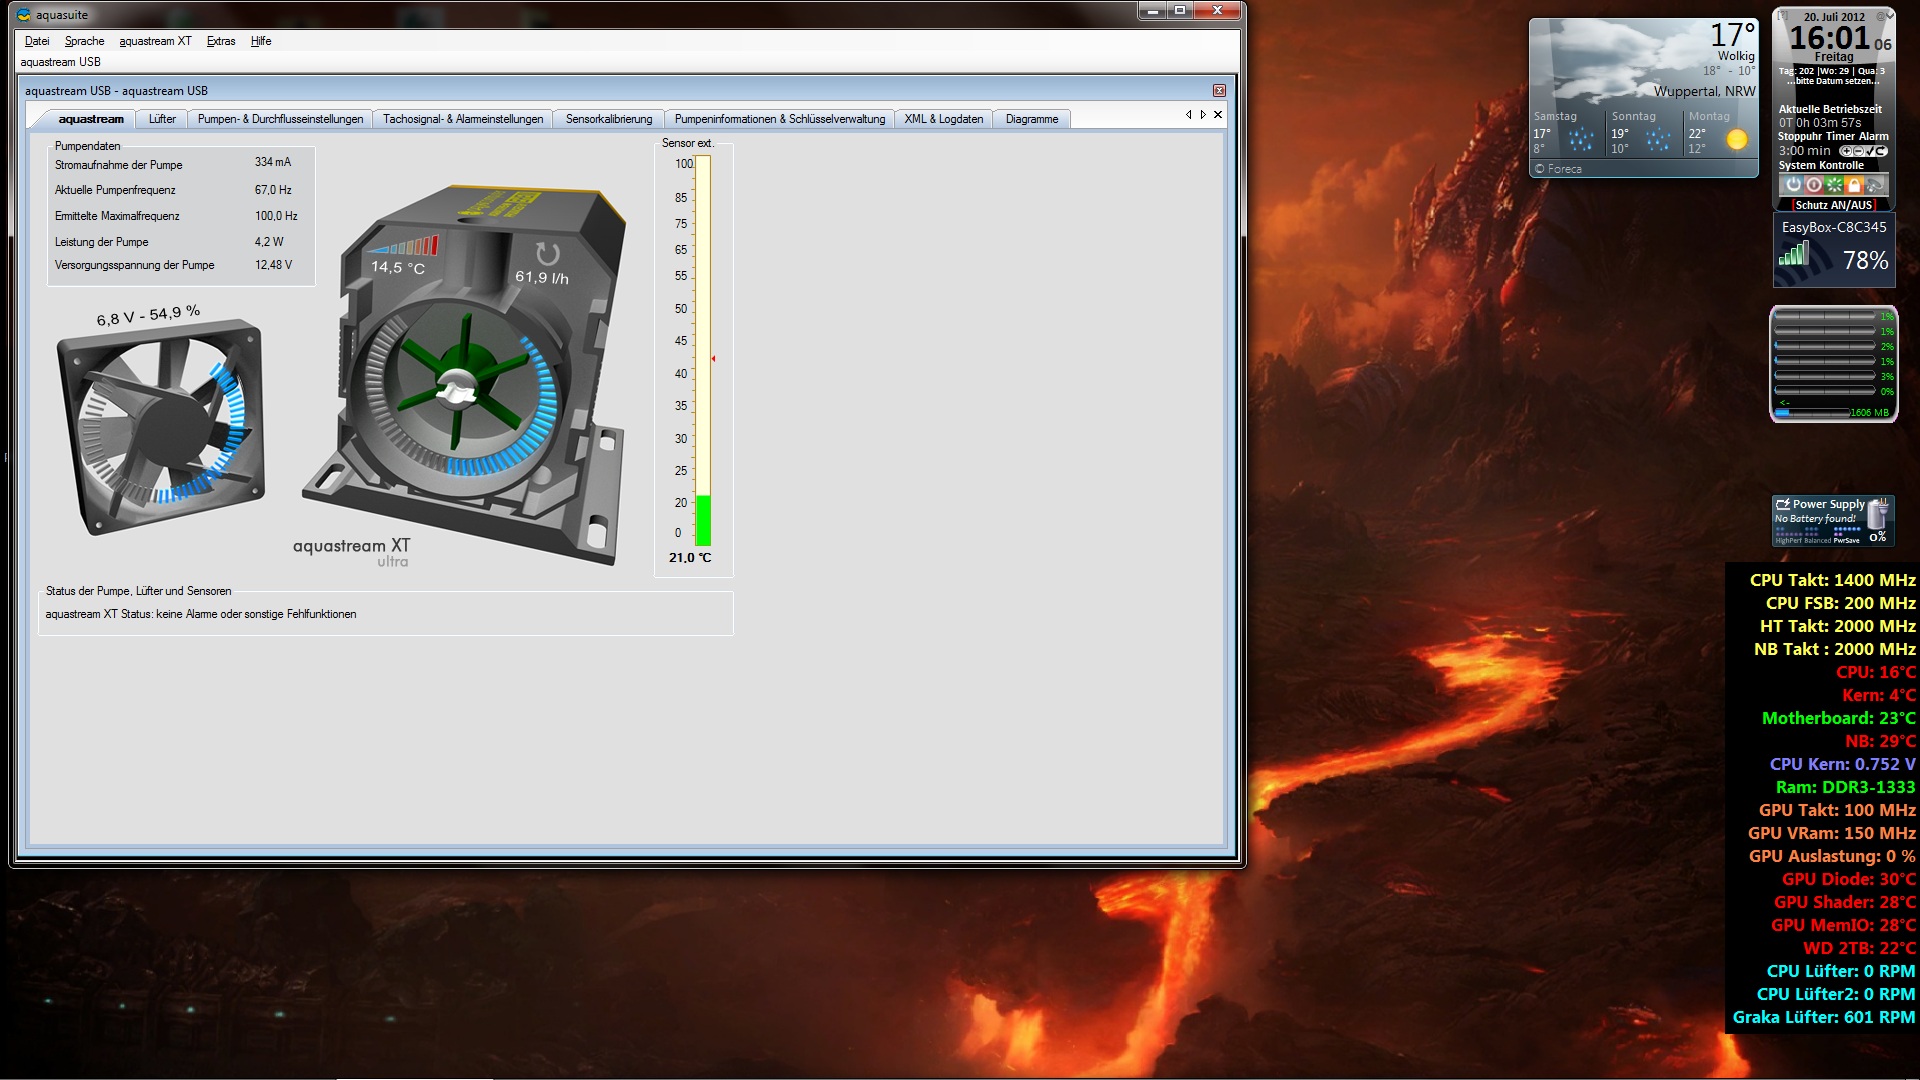Image resolution: width=1920 pixels, height=1080 pixels.
Task: Click the Foreca link in weather widget
Action: [x=1564, y=169]
